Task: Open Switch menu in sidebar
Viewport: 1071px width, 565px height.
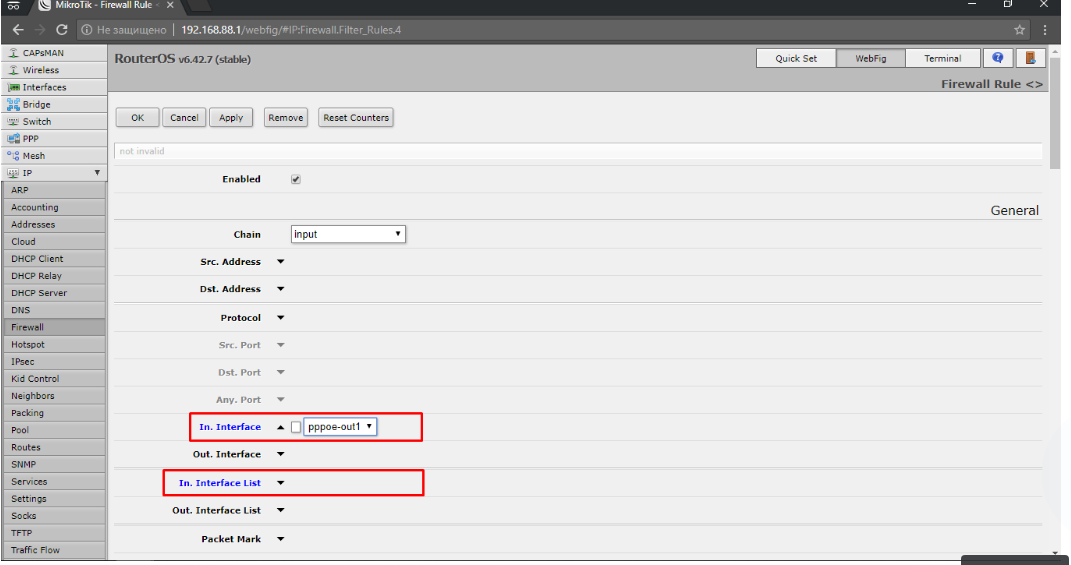Action: [x=54, y=121]
